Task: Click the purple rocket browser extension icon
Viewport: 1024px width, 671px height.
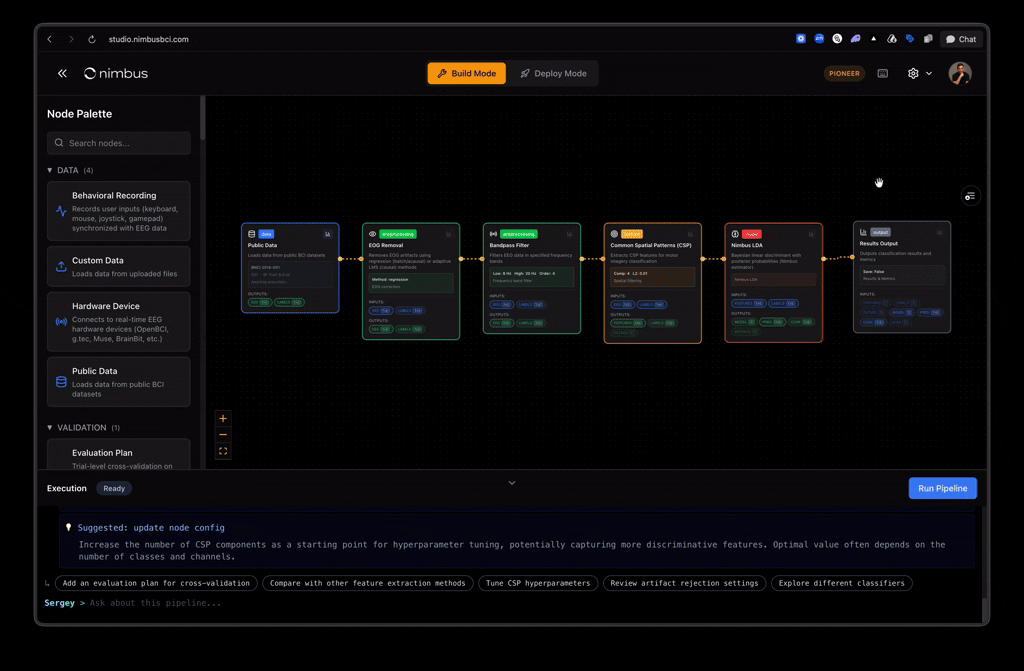Action: tap(856, 39)
